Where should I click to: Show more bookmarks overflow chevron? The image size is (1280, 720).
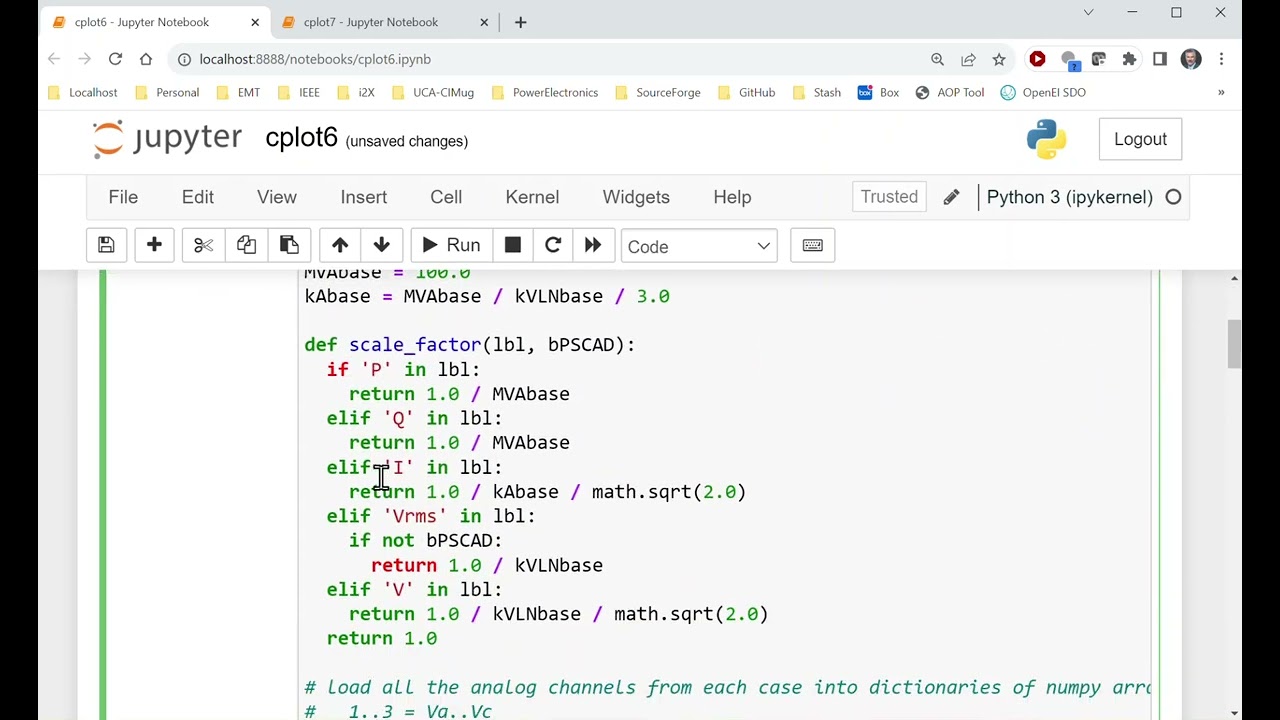tap(1221, 92)
